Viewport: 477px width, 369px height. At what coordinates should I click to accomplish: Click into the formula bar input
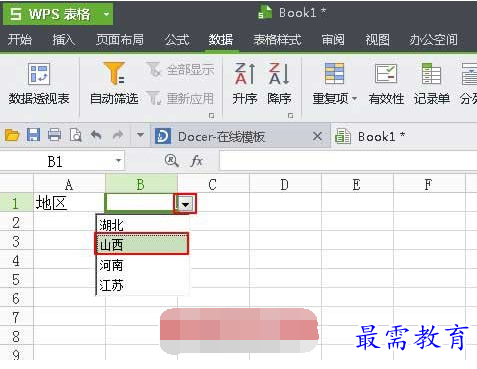point(348,161)
